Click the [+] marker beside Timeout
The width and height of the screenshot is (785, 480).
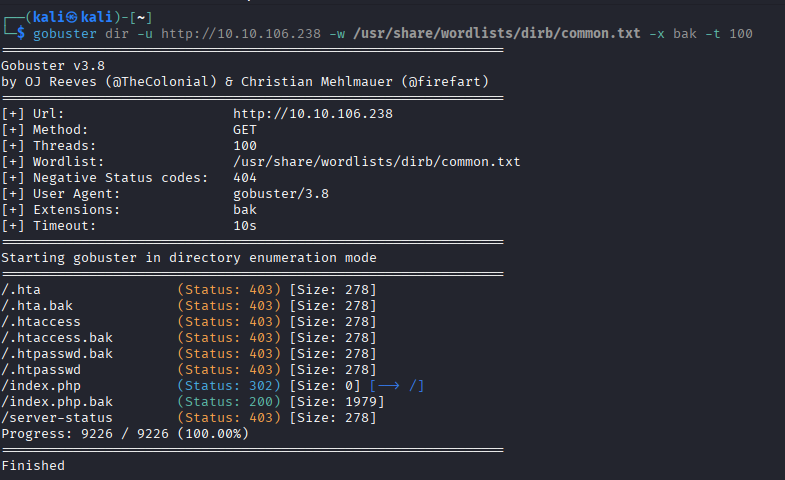click(x=13, y=226)
